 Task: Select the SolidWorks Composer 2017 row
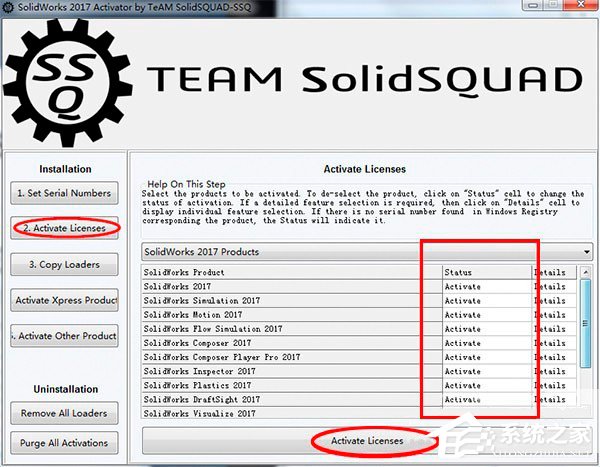[292, 343]
